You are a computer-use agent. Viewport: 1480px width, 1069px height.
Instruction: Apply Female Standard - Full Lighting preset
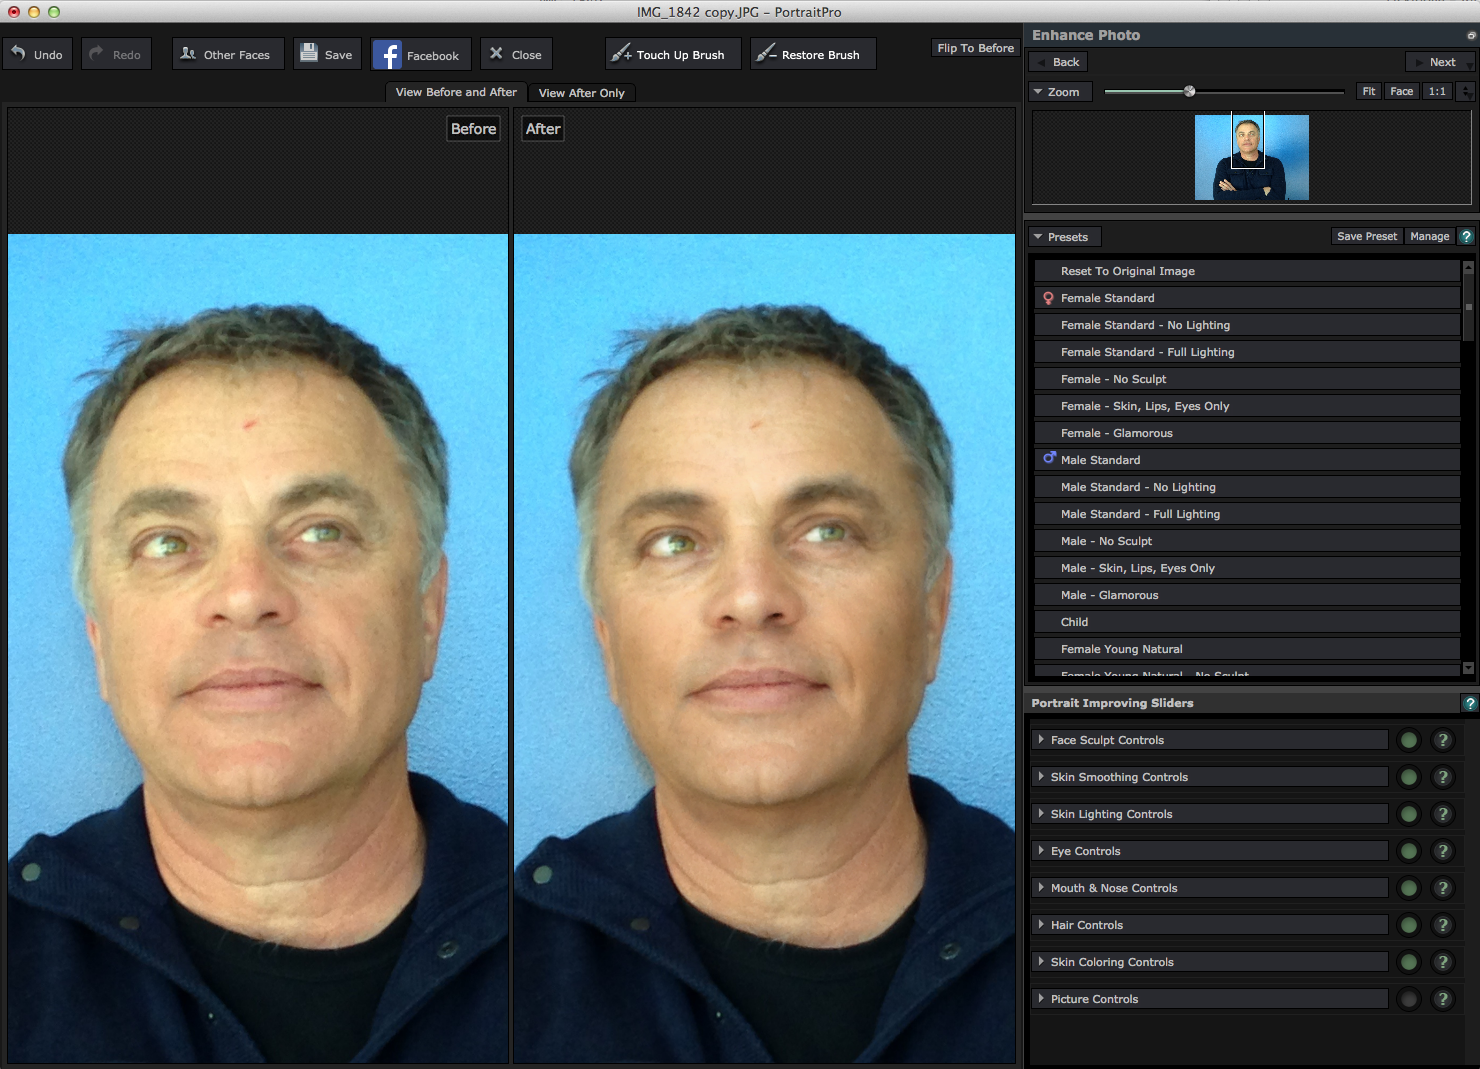[x=1247, y=352]
